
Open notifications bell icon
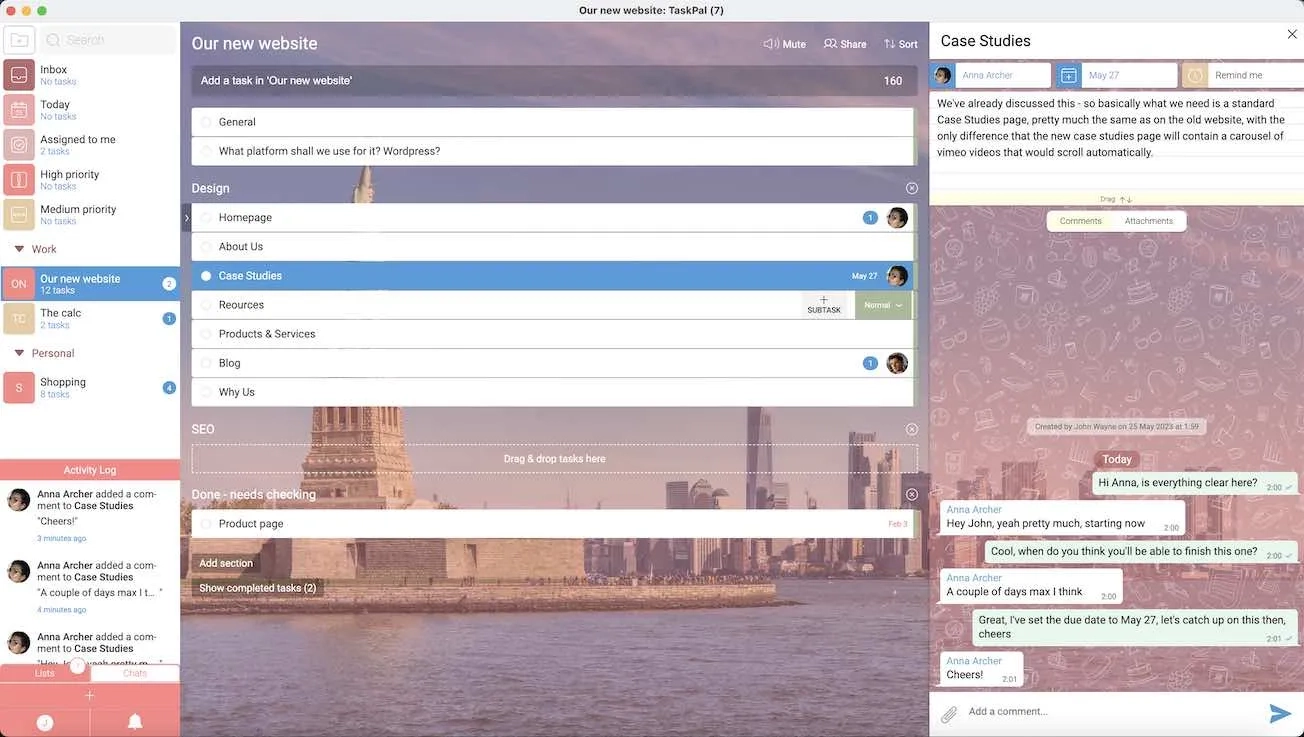pos(135,722)
